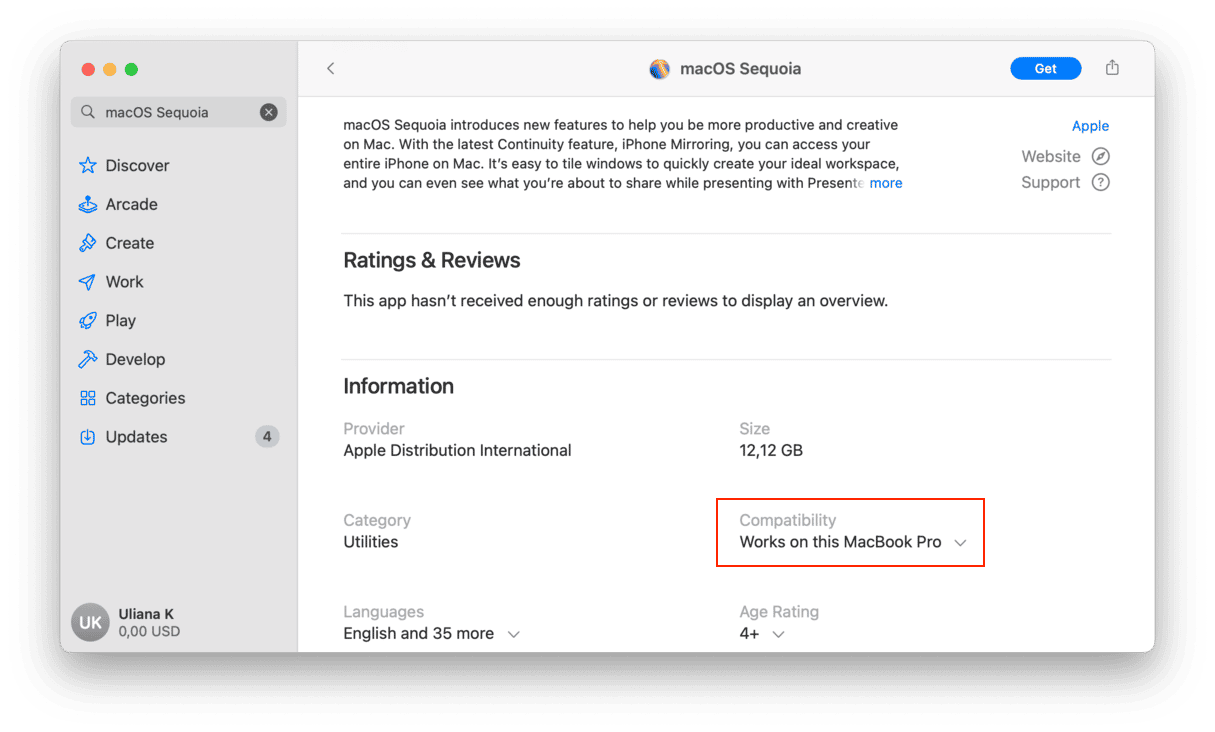Visit the Website compass link
1215x732 pixels.
pyautogui.click(x=1100, y=156)
